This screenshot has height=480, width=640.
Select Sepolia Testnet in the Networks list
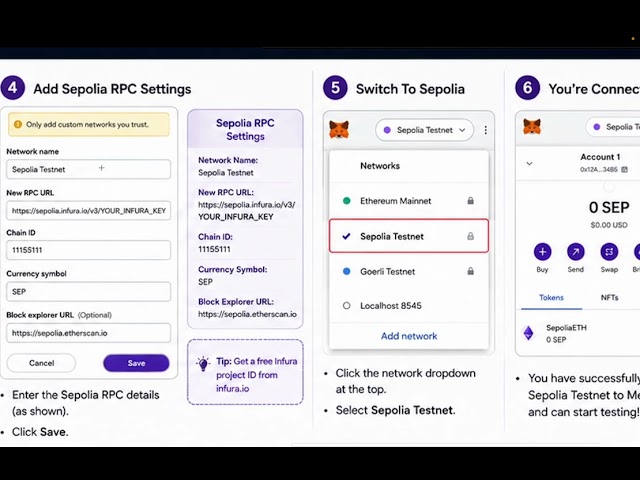click(x=409, y=236)
